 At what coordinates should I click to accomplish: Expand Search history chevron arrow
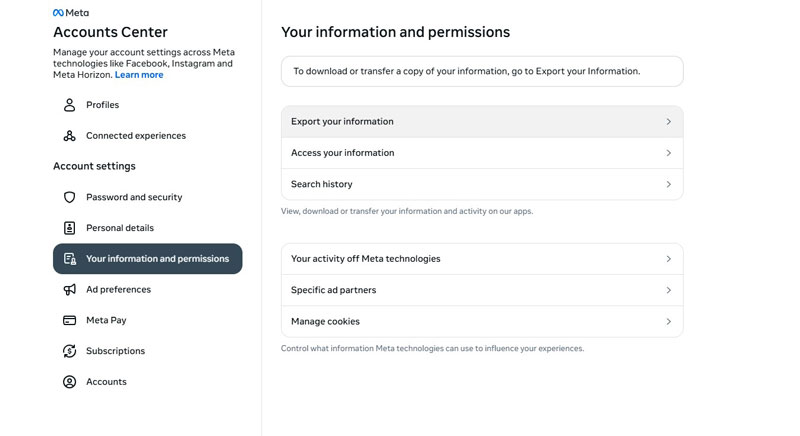point(668,185)
